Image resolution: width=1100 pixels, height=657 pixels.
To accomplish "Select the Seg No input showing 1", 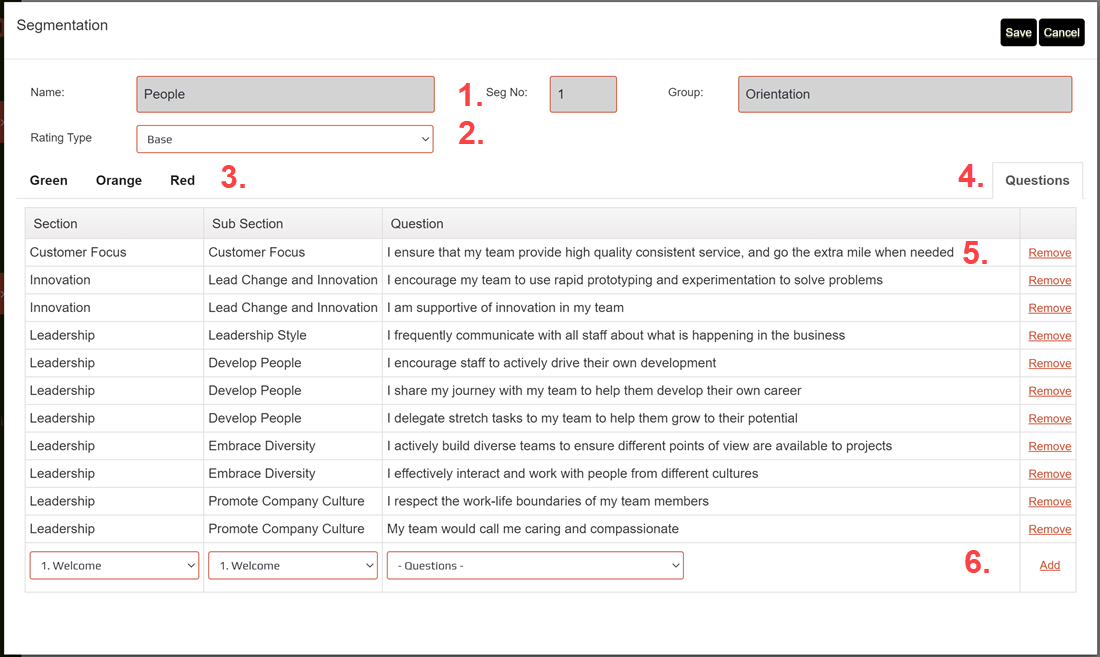I will coord(583,93).
